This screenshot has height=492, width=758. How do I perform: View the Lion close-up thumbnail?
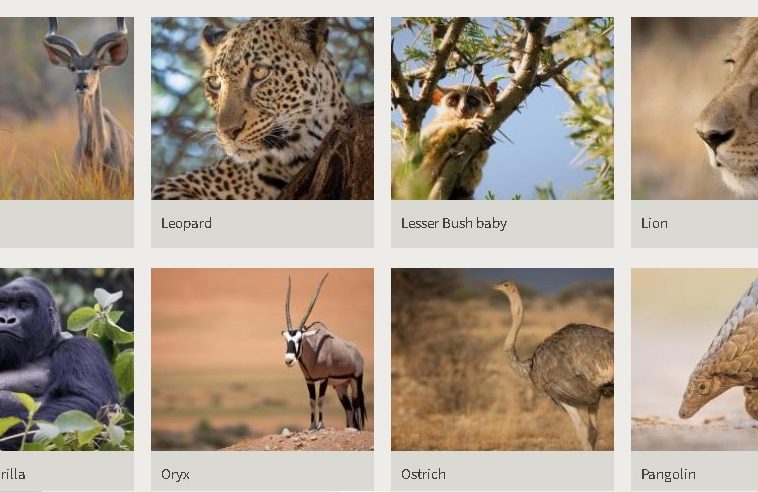click(x=694, y=108)
